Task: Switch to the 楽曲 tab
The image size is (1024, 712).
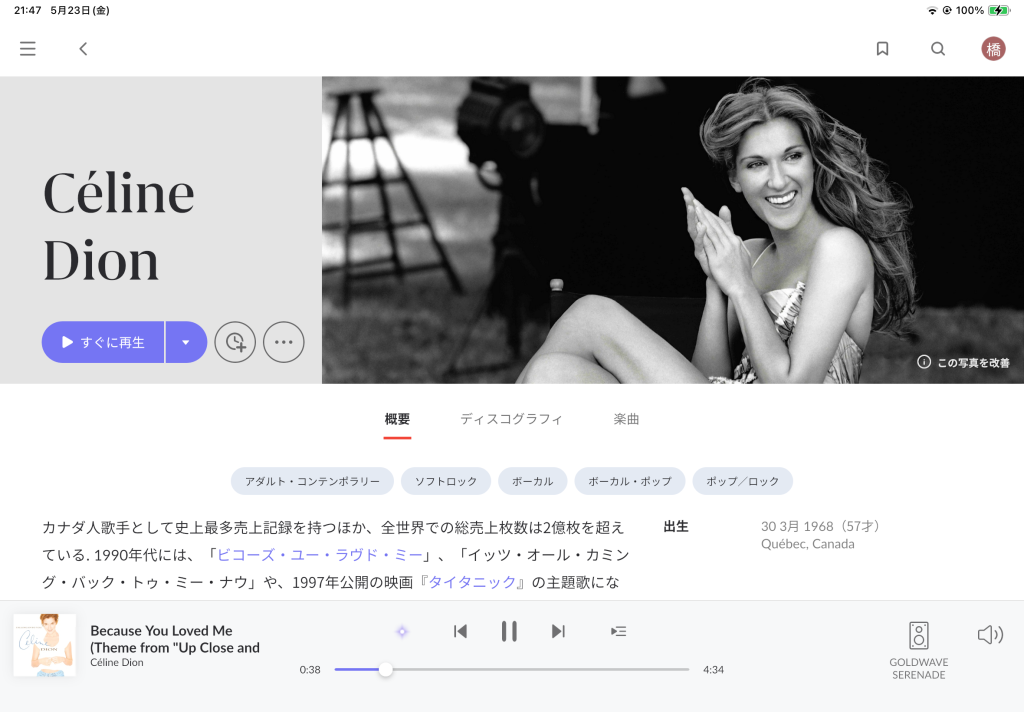Action: pyautogui.click(x=626, y=419)
